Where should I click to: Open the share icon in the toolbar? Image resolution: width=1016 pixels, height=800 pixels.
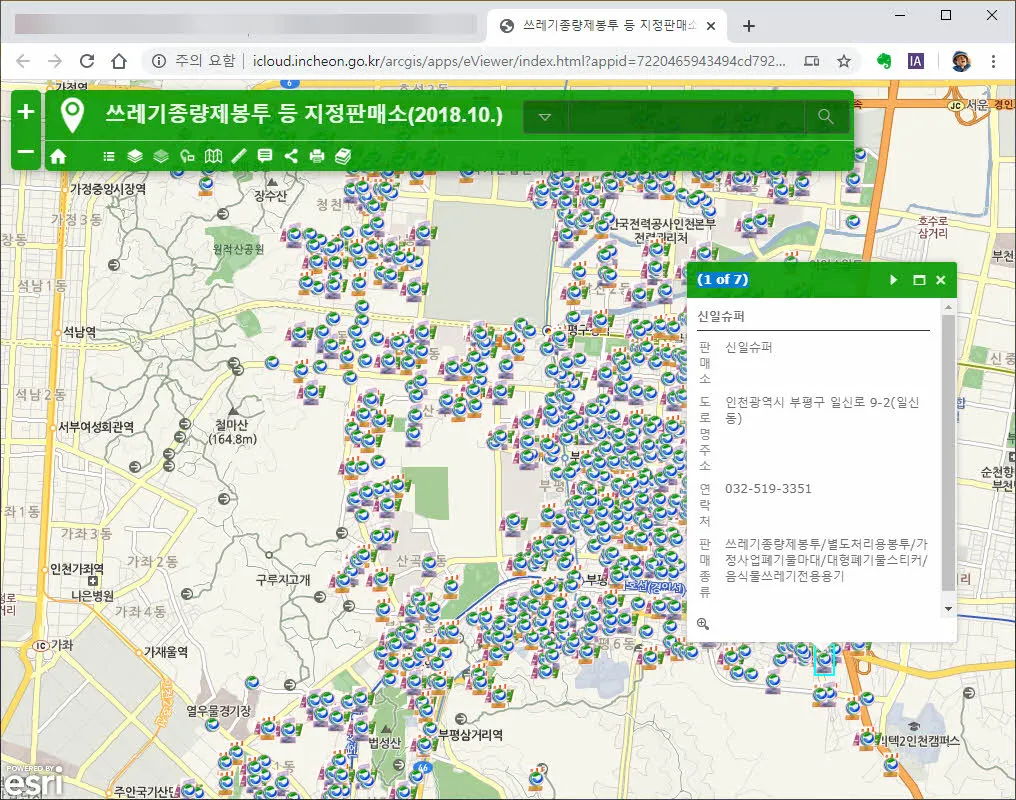291,155
